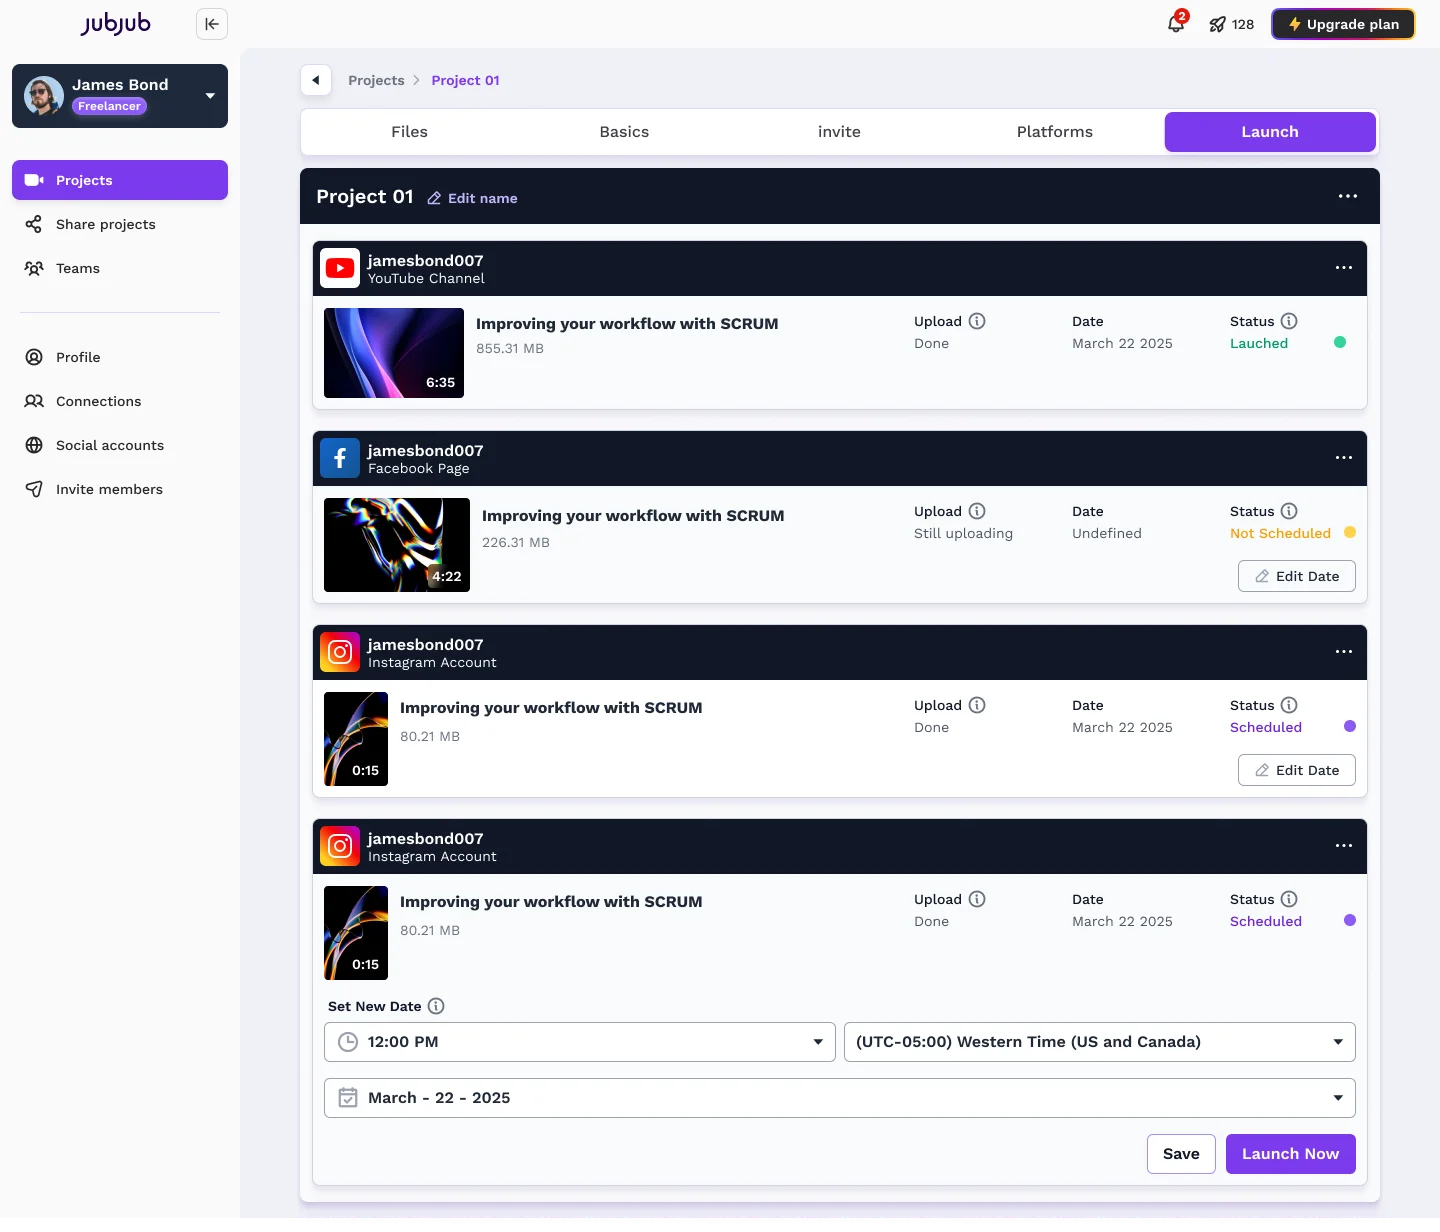This screenshot has height=1232, width=1440.
Task: Open the 12:00 PM time dropdown
Action: click(819, 1041)
